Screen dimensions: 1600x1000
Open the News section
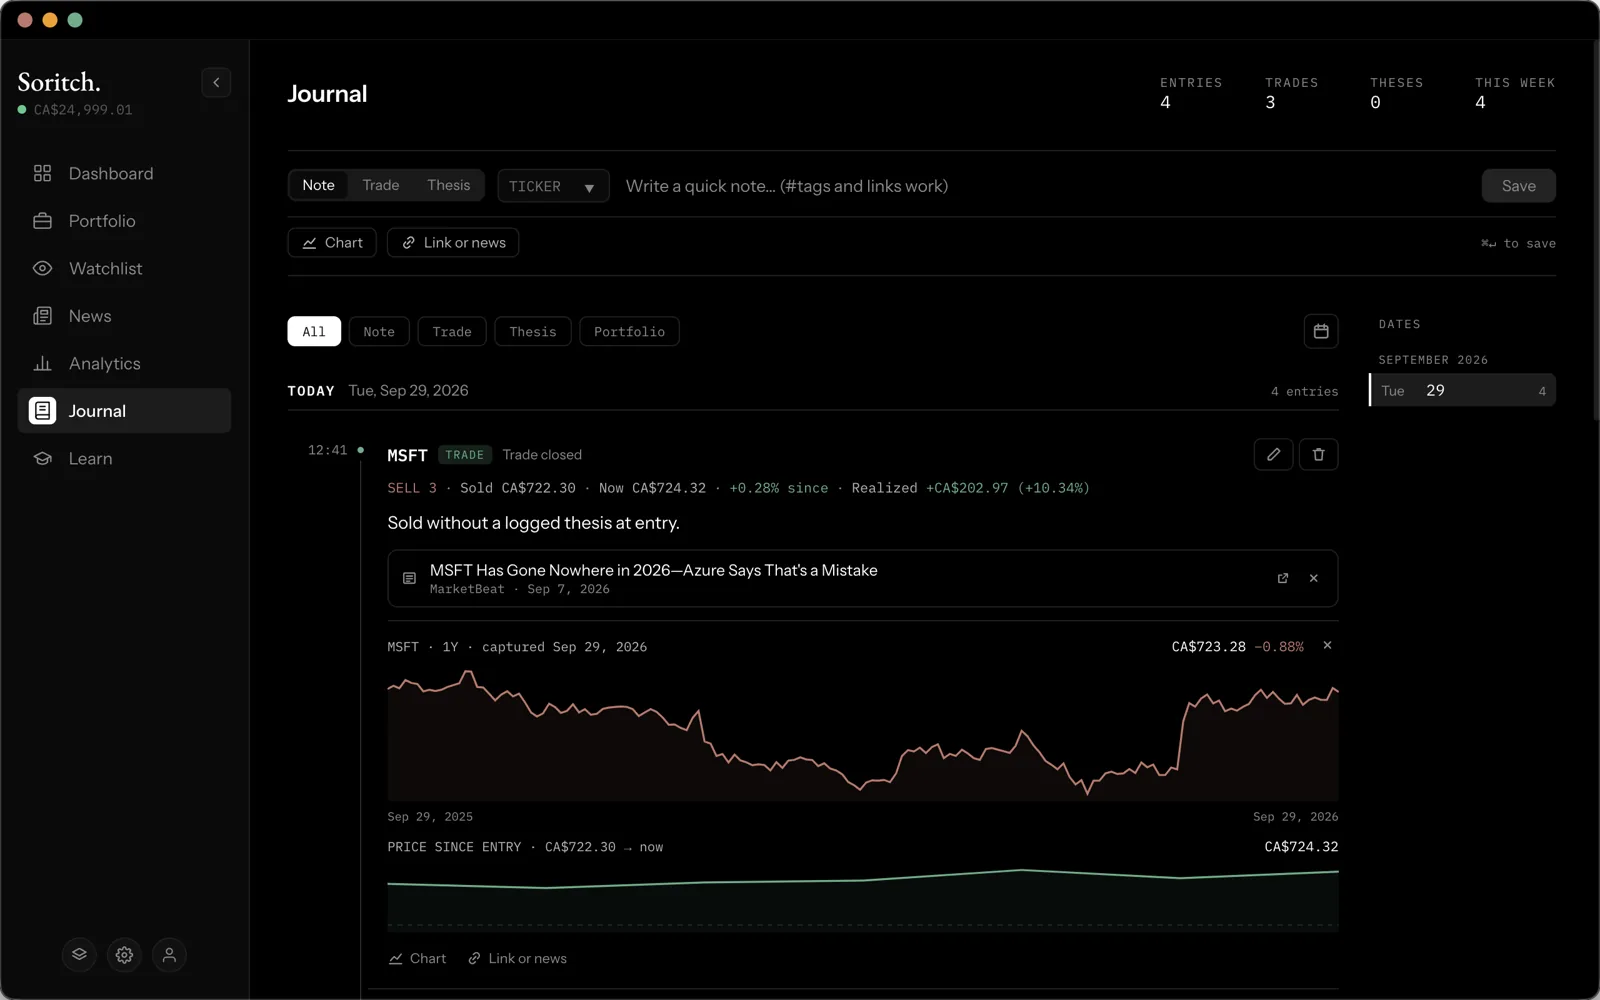(x=124, y=316)
